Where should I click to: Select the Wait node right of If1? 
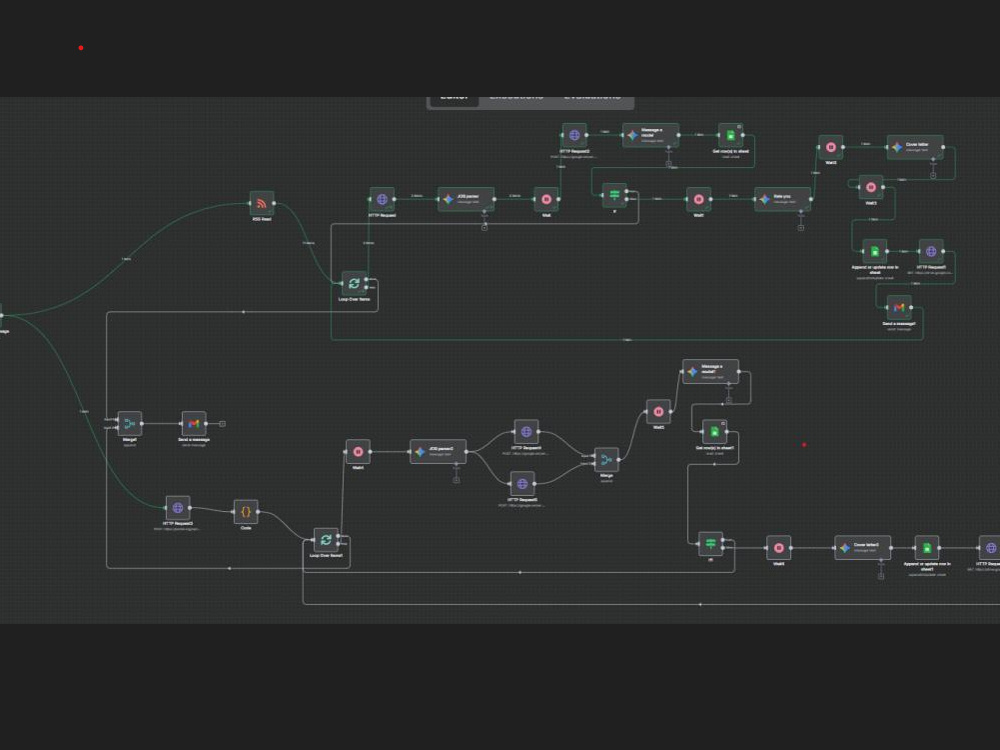pyautogui.click(x=779, y=548)
